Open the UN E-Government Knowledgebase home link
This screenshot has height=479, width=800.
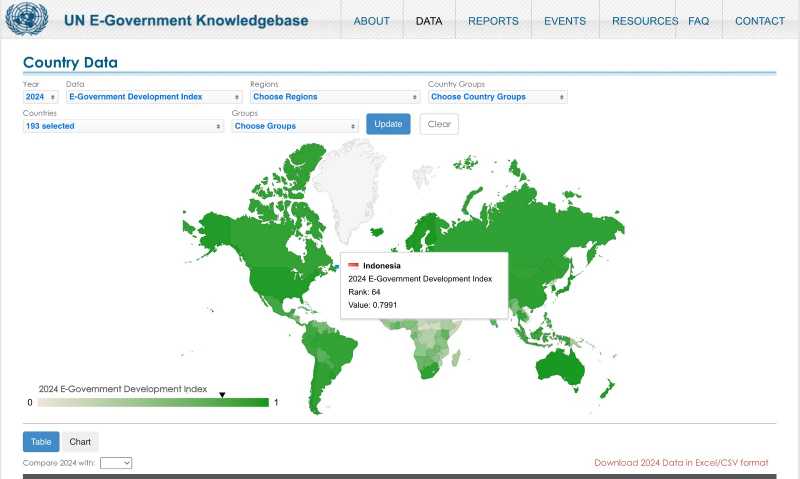(186, 20)
